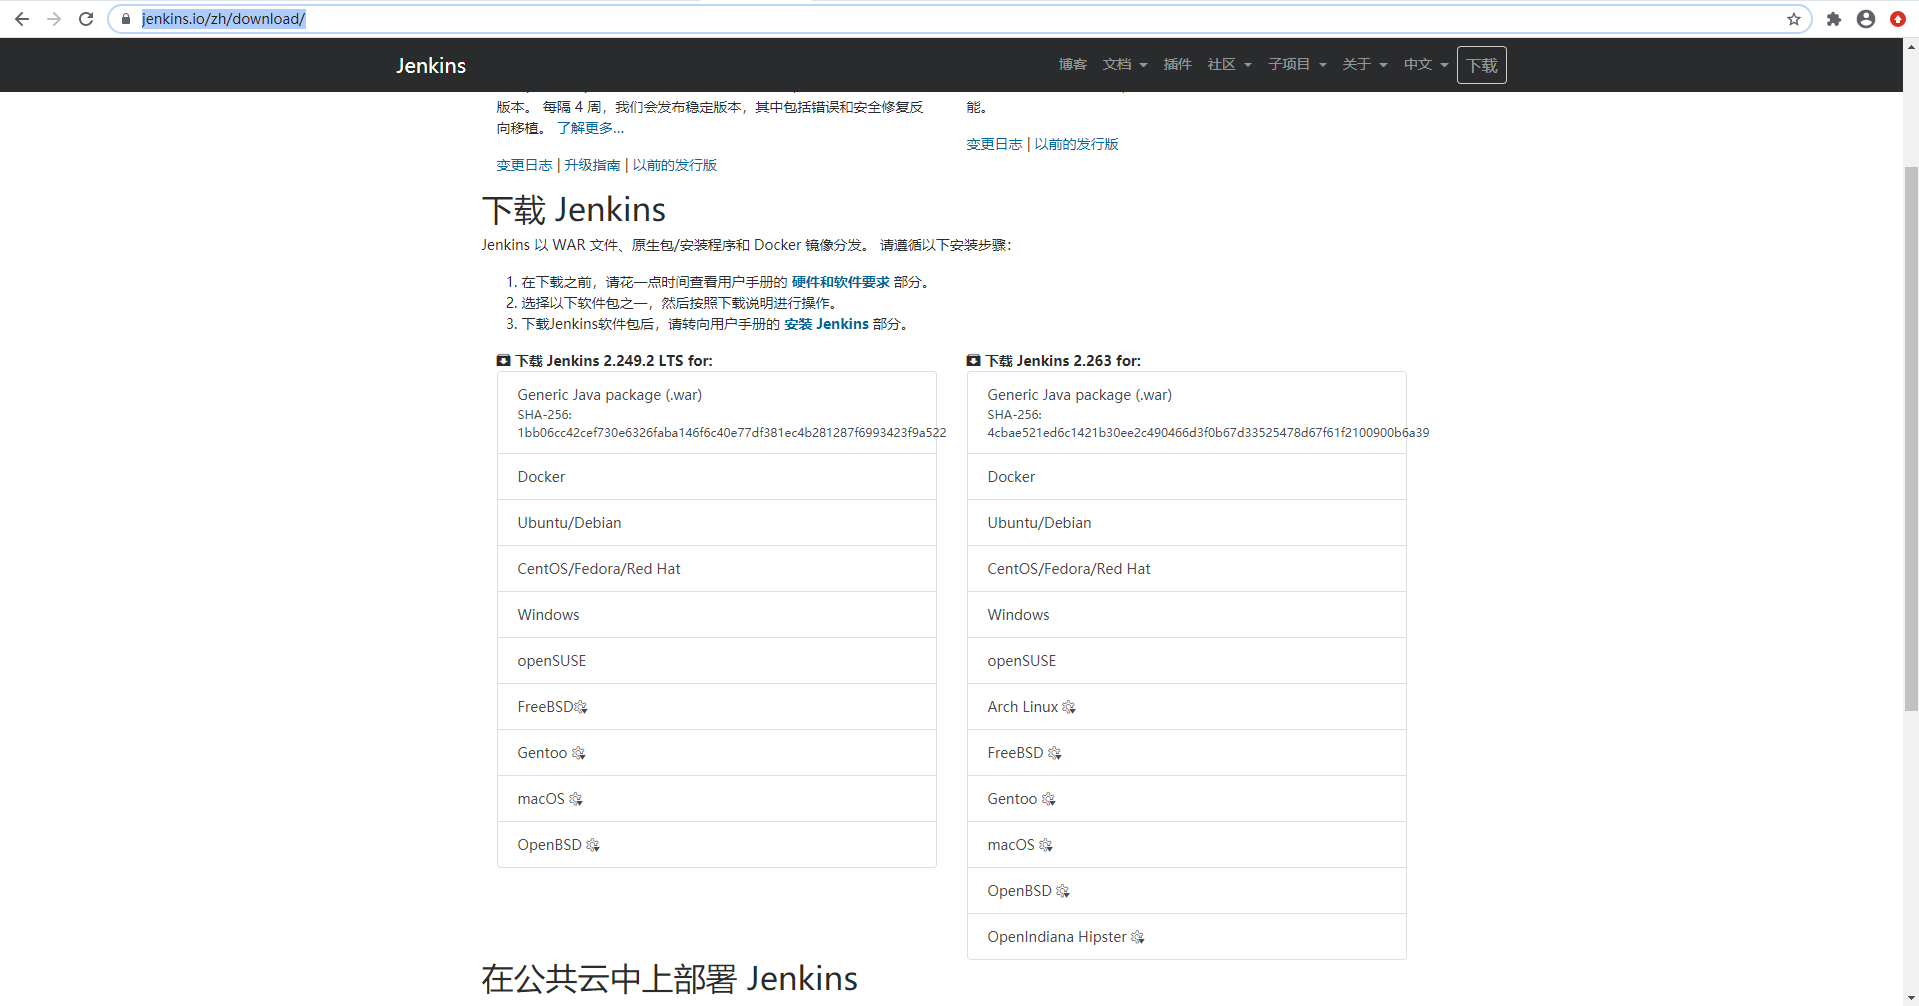
Task: Click the padlock site info icon
Action: pyautogui.click(x=126, y=19)
